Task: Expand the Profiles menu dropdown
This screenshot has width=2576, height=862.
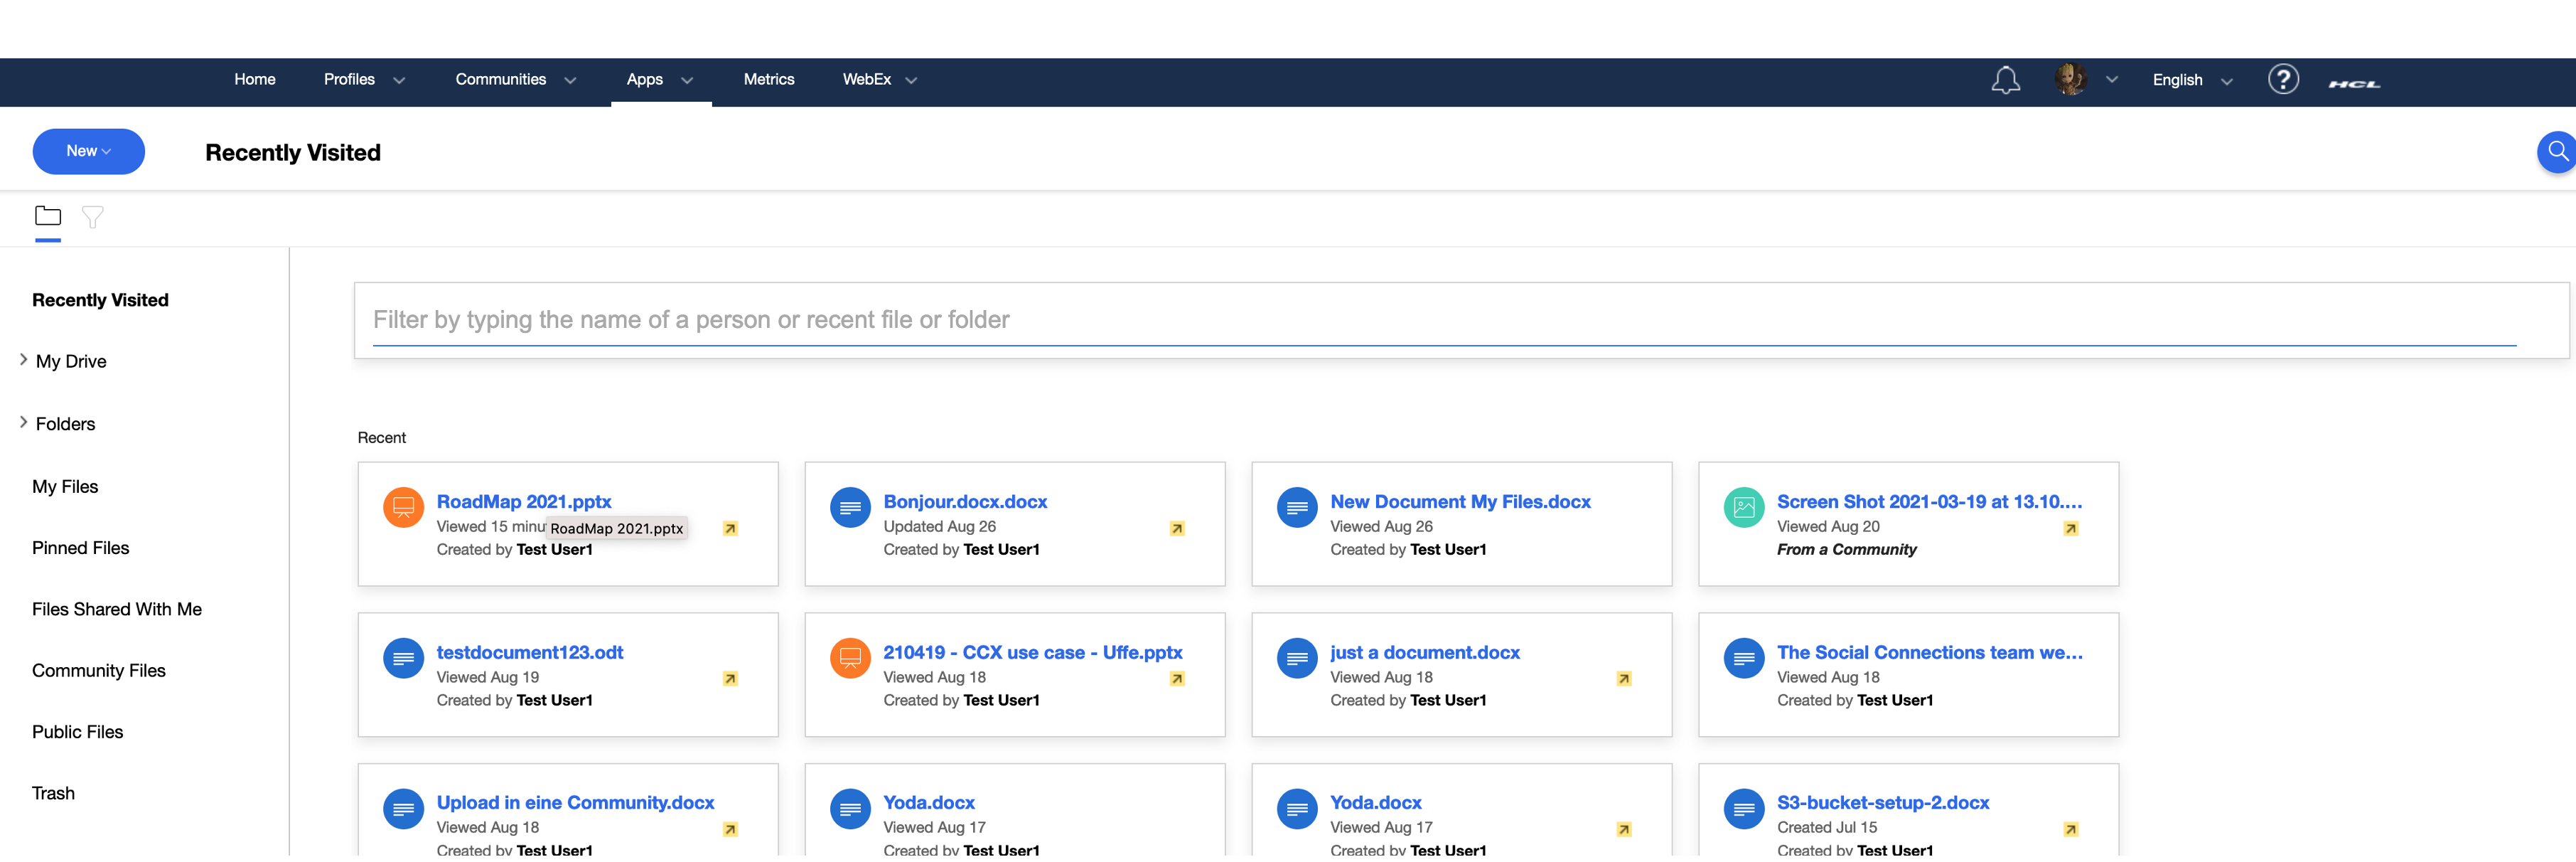Action: tap(399, 81)
